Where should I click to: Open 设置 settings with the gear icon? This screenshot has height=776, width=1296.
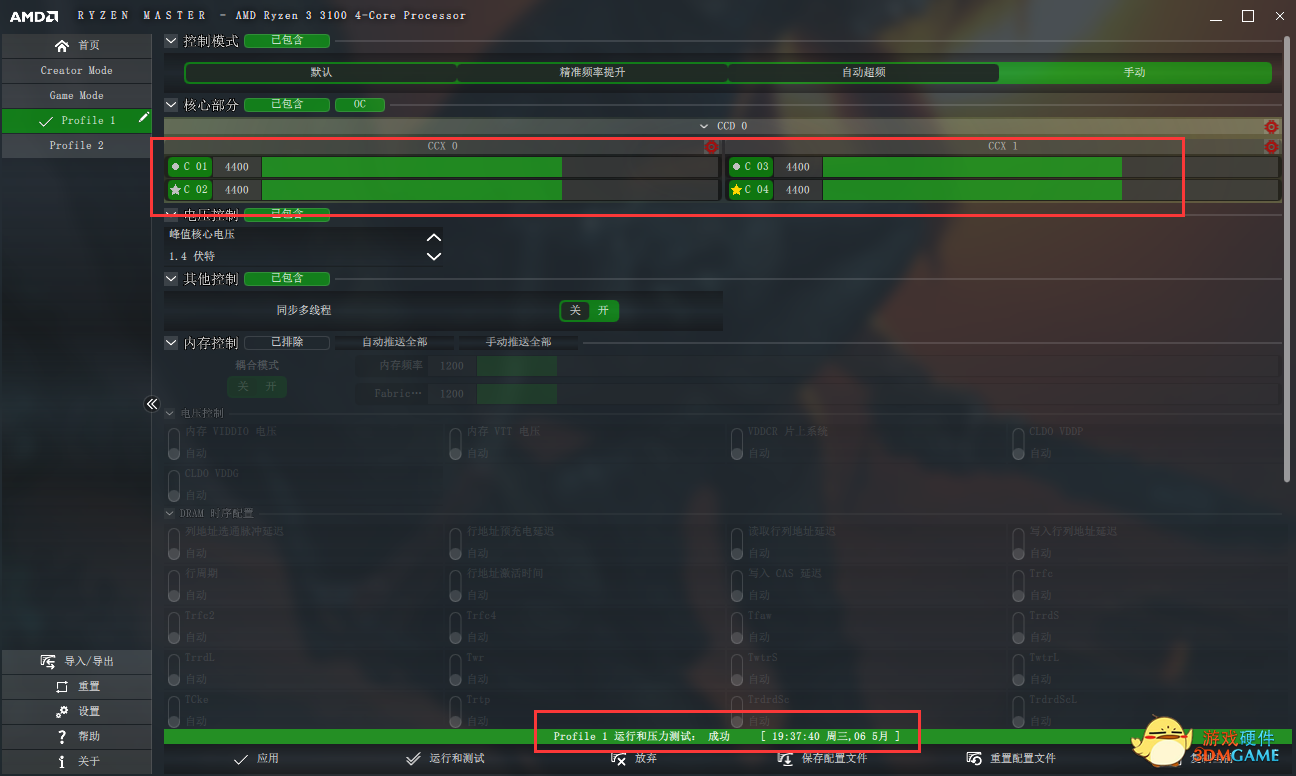(76, 711)
